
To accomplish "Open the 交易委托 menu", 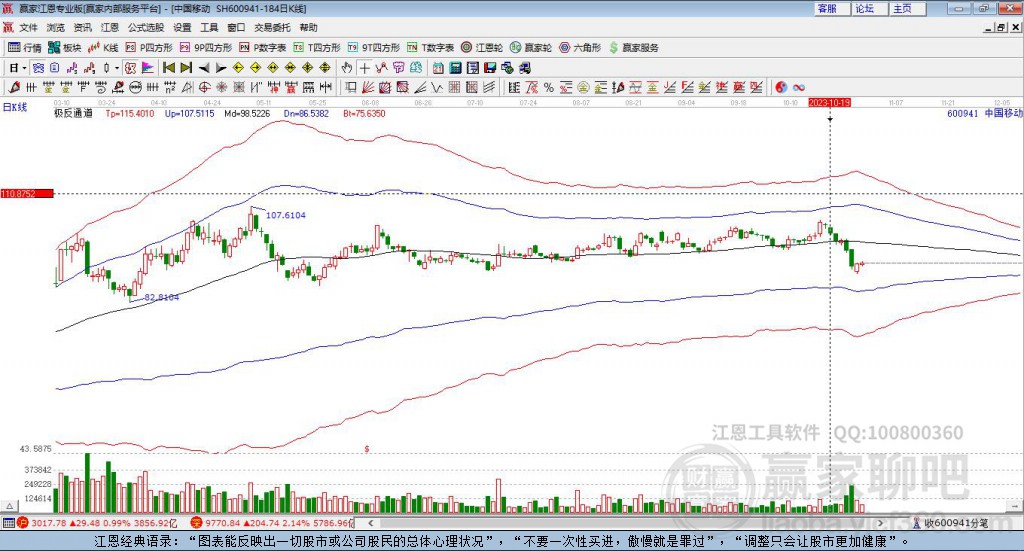I will point(272,27).
